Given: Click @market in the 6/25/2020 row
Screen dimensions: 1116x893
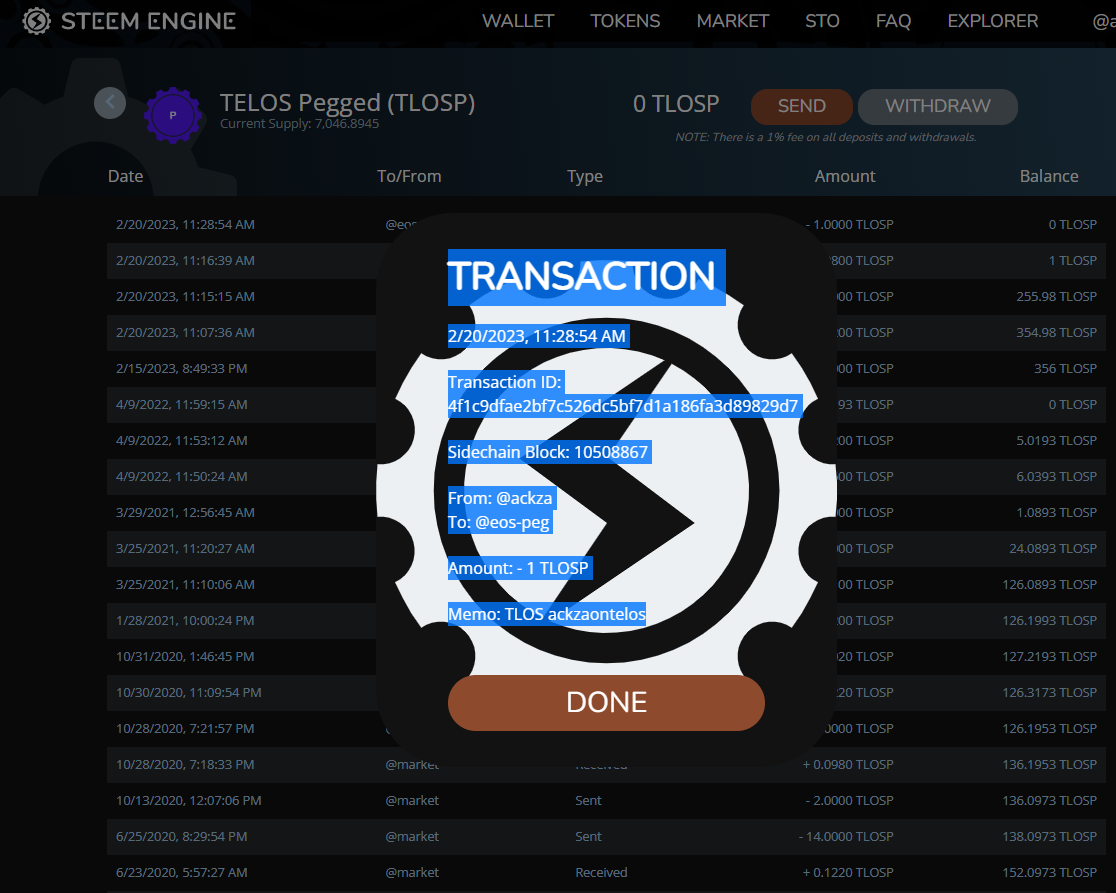Looking at the screenshot, I should (x=412, y=836).
